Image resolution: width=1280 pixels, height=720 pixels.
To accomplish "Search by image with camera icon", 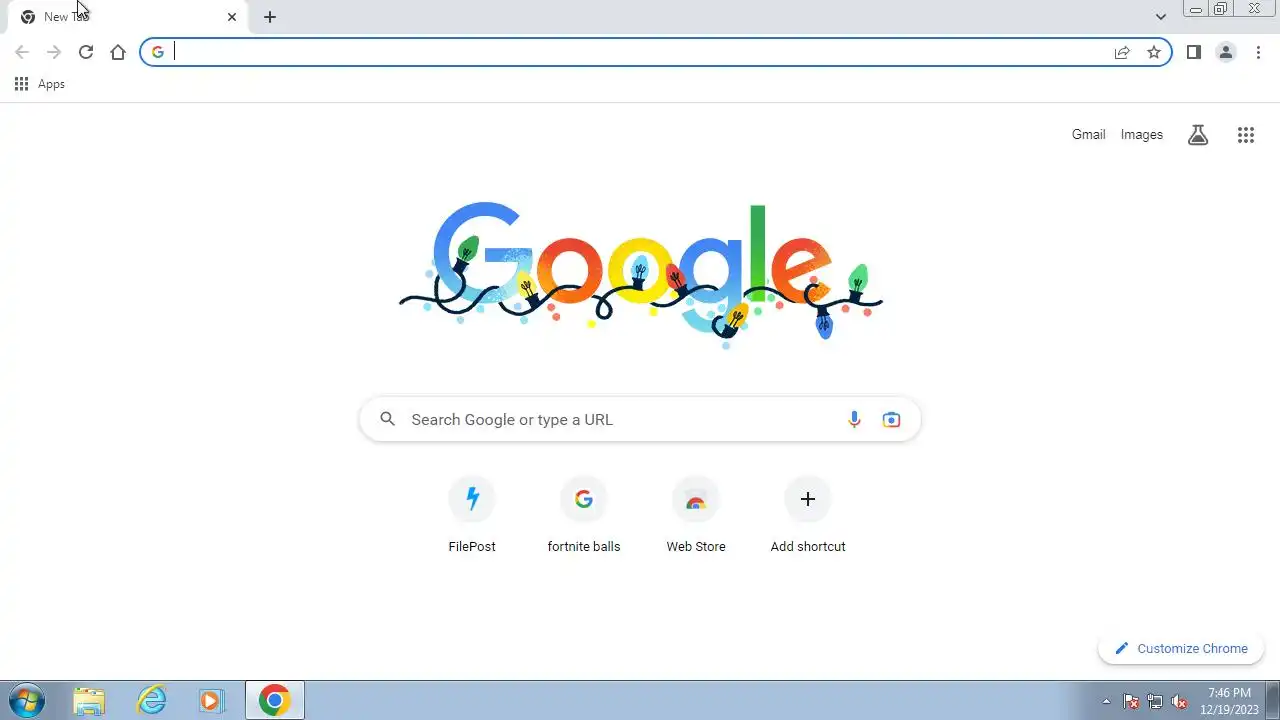I will [x=891, y=420].
